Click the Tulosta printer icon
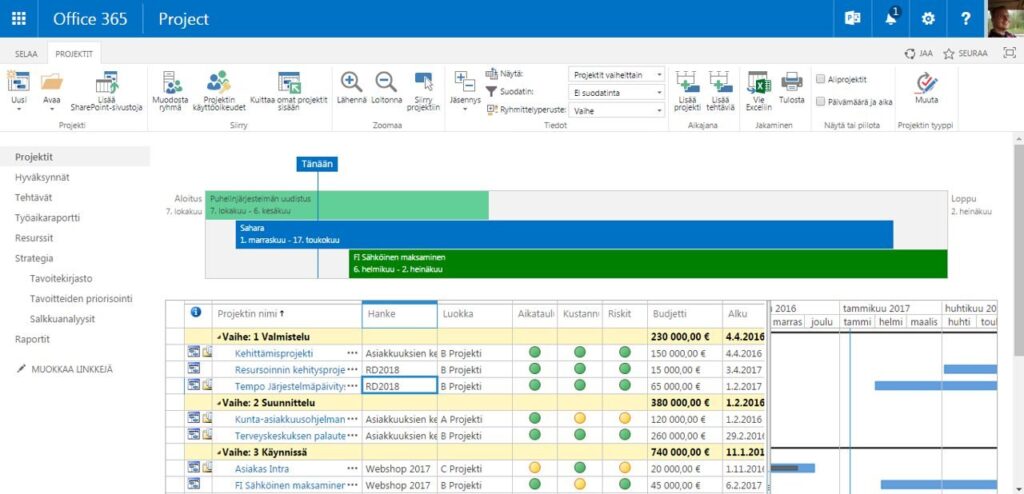Viewport: 1024px width, 494px height. [x=792, y=82]
